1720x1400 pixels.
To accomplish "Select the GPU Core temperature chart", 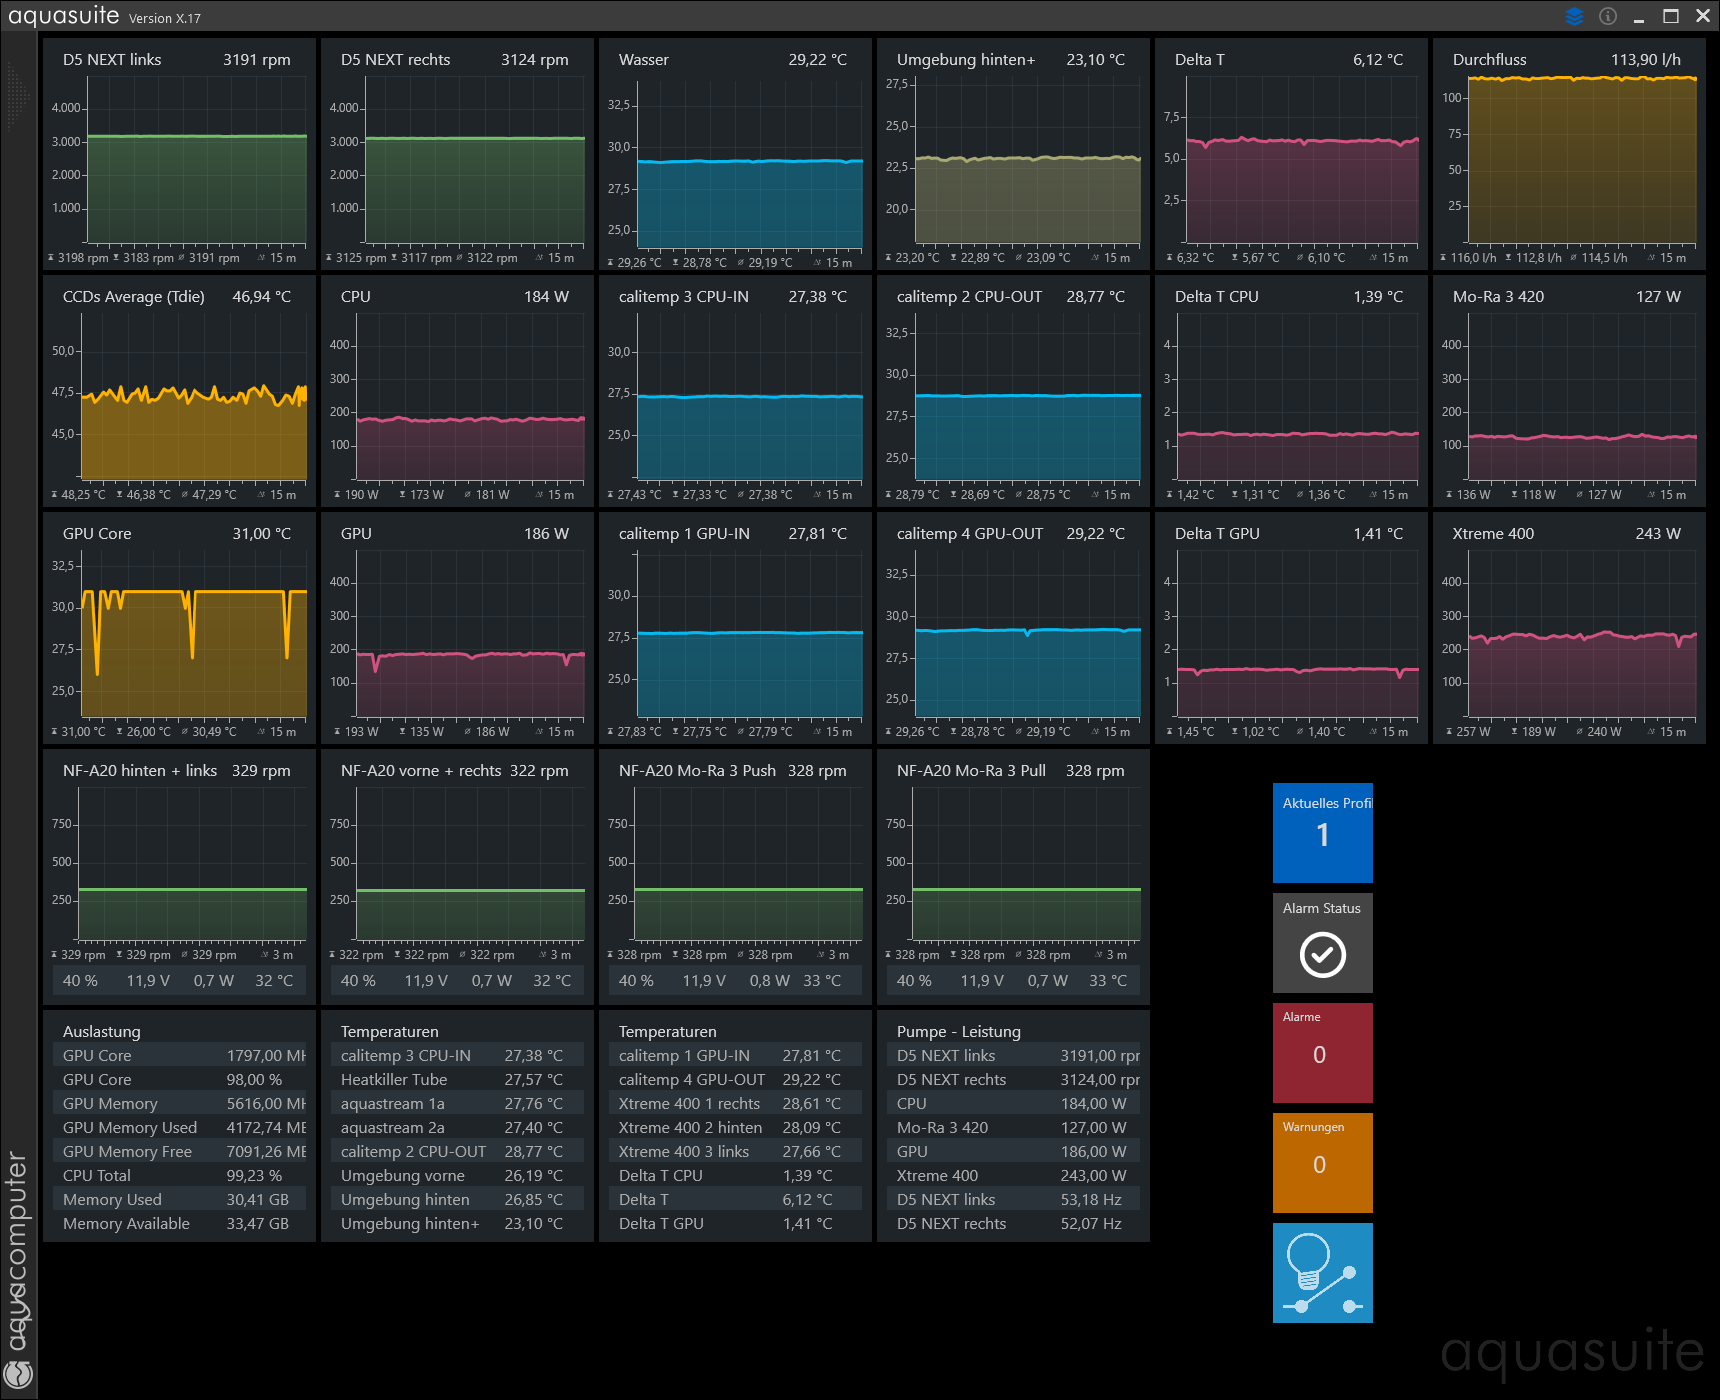I will [179, 627].
